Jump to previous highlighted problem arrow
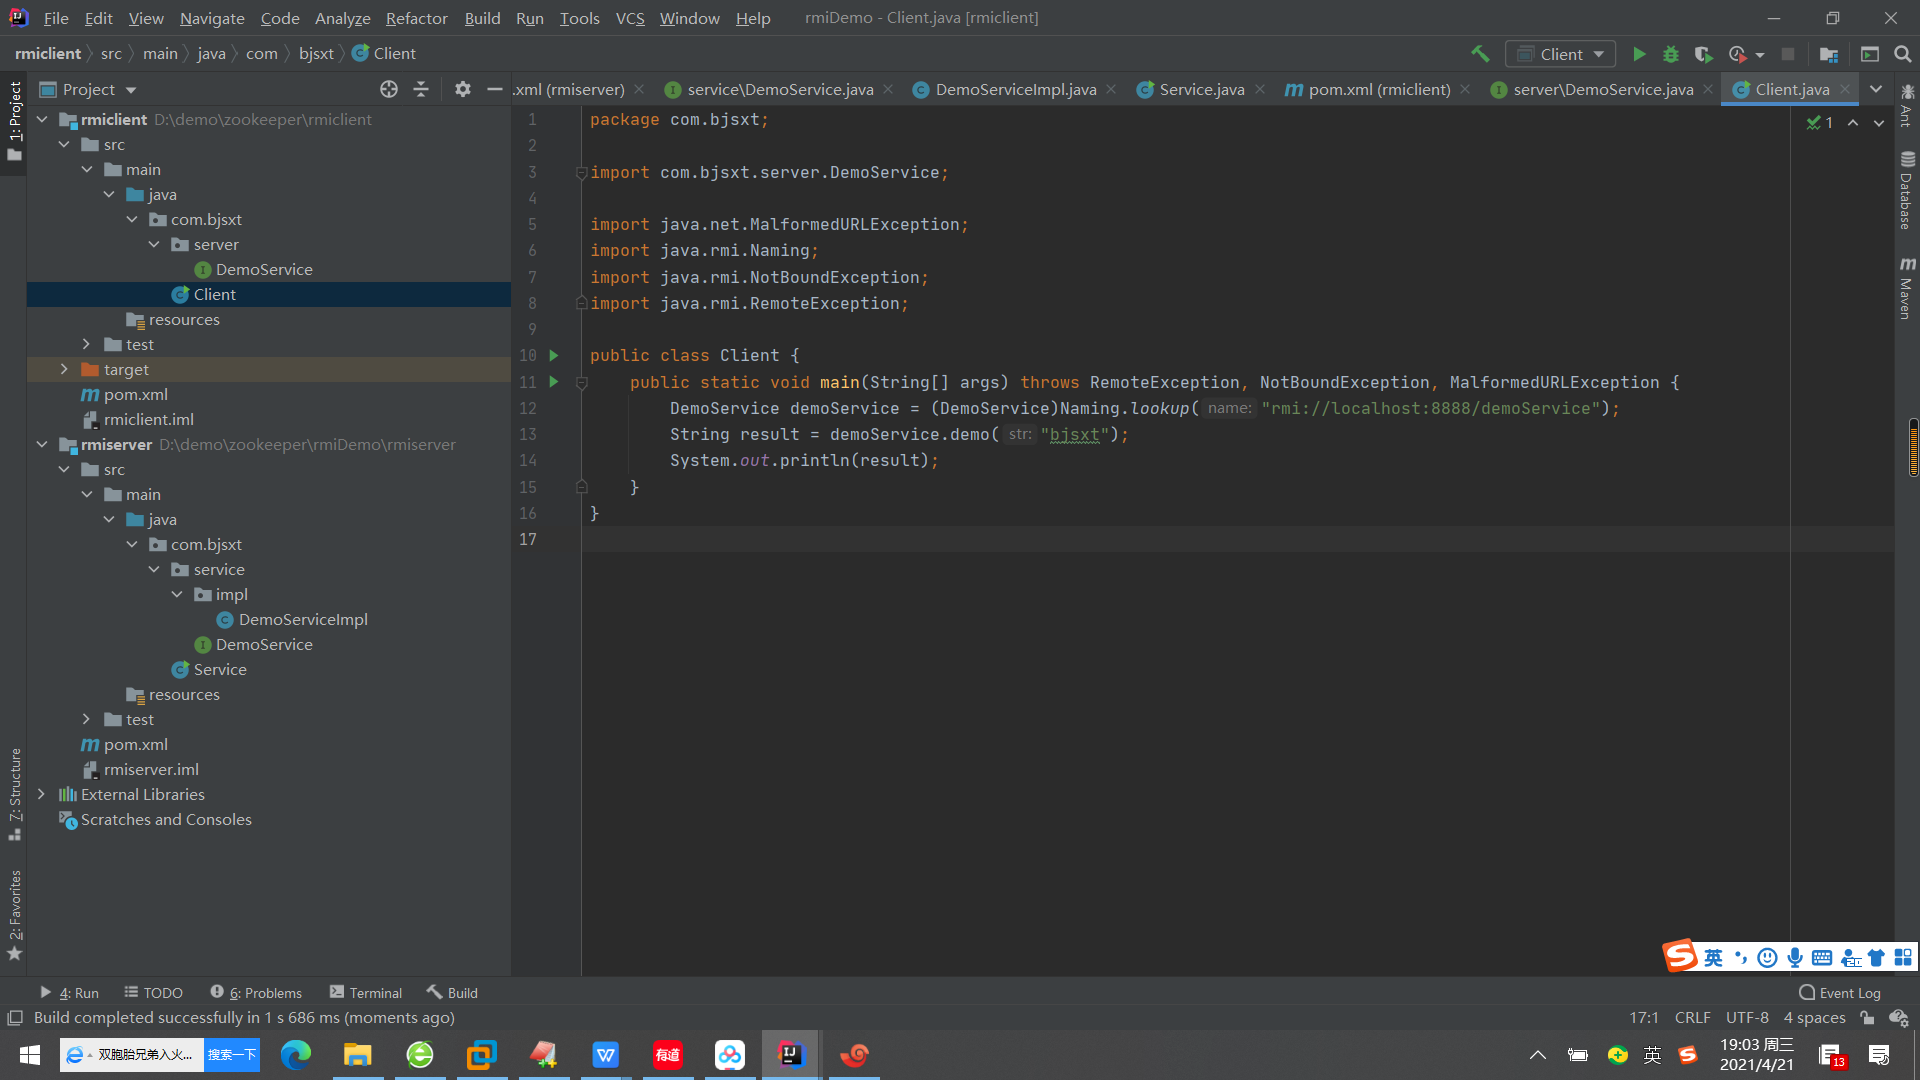The width and height of the screenshot is (1920, 1080). (x=1853, y=122)
